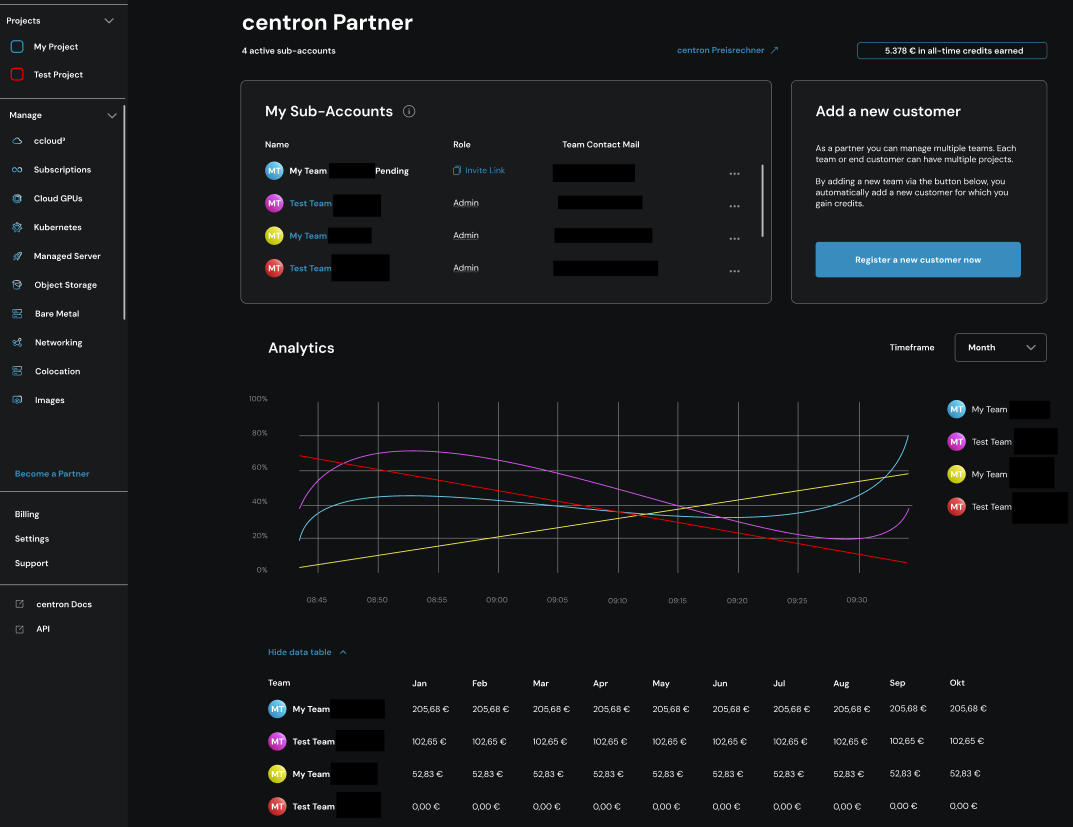The image size is (1073, 827).
Task: Click the Colocation rack icon
Action: click(x=17, y=371)
